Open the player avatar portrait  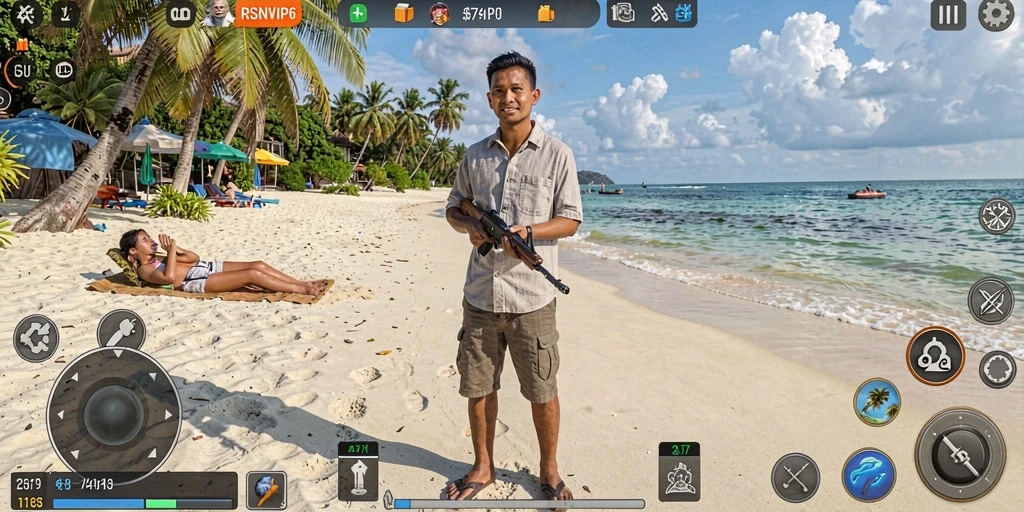[x=218, y=13]
